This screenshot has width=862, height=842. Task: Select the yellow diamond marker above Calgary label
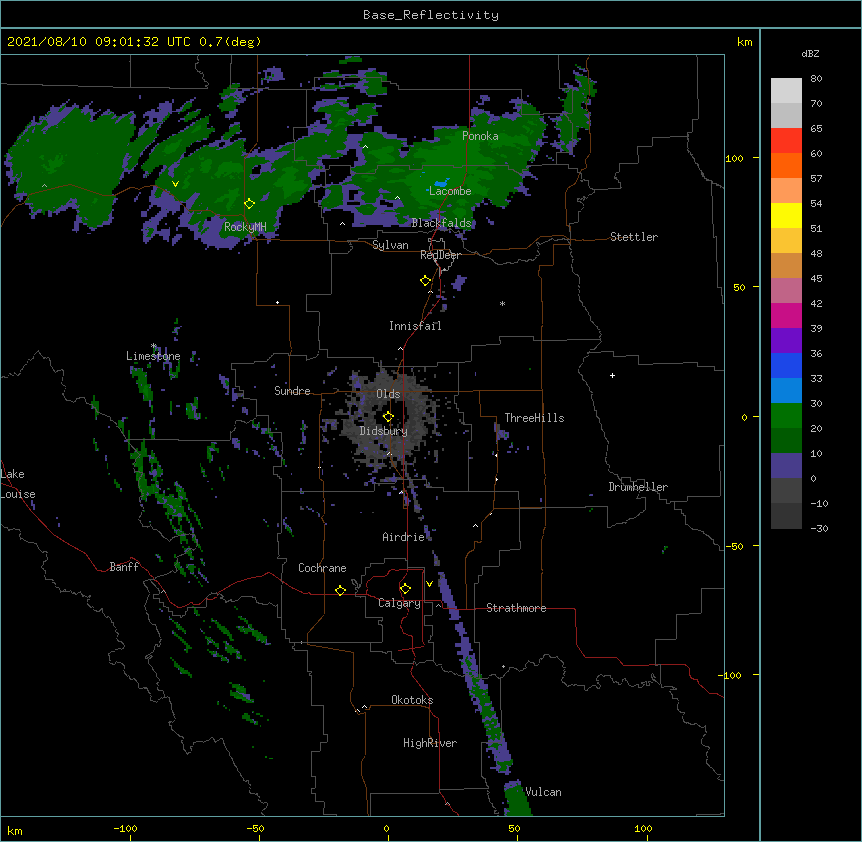405,589
